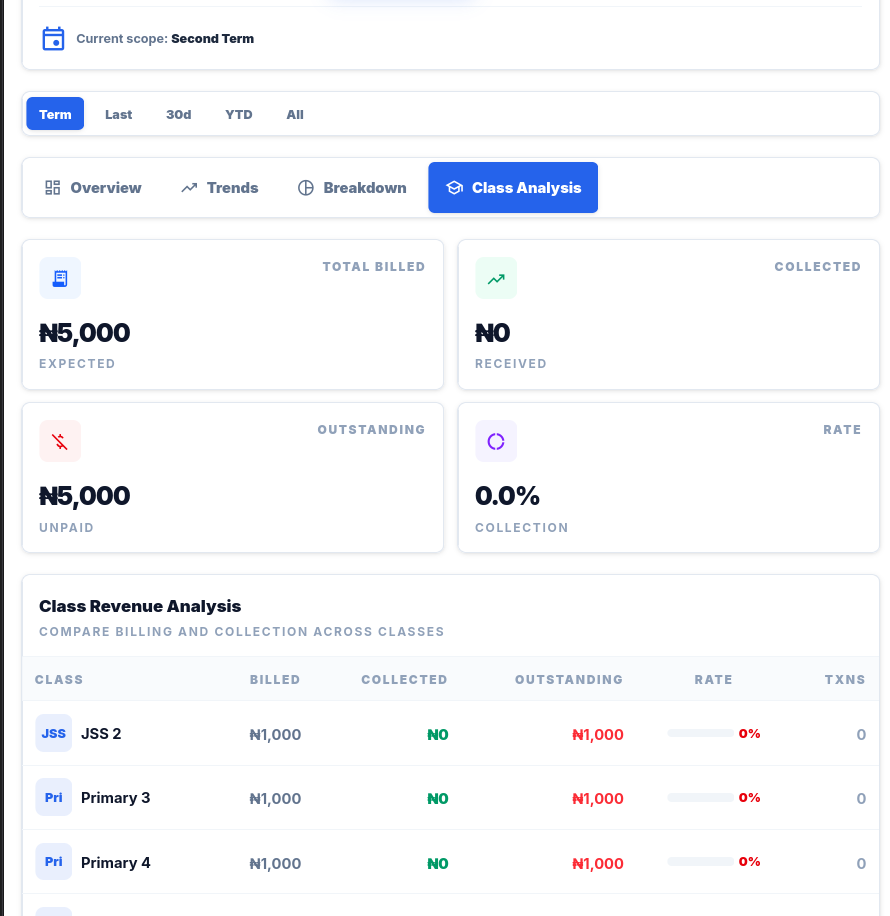Click the JSS 2 outstanding amount ₦1,000
The height and width of the screenshot is (916, 890).
598,734
